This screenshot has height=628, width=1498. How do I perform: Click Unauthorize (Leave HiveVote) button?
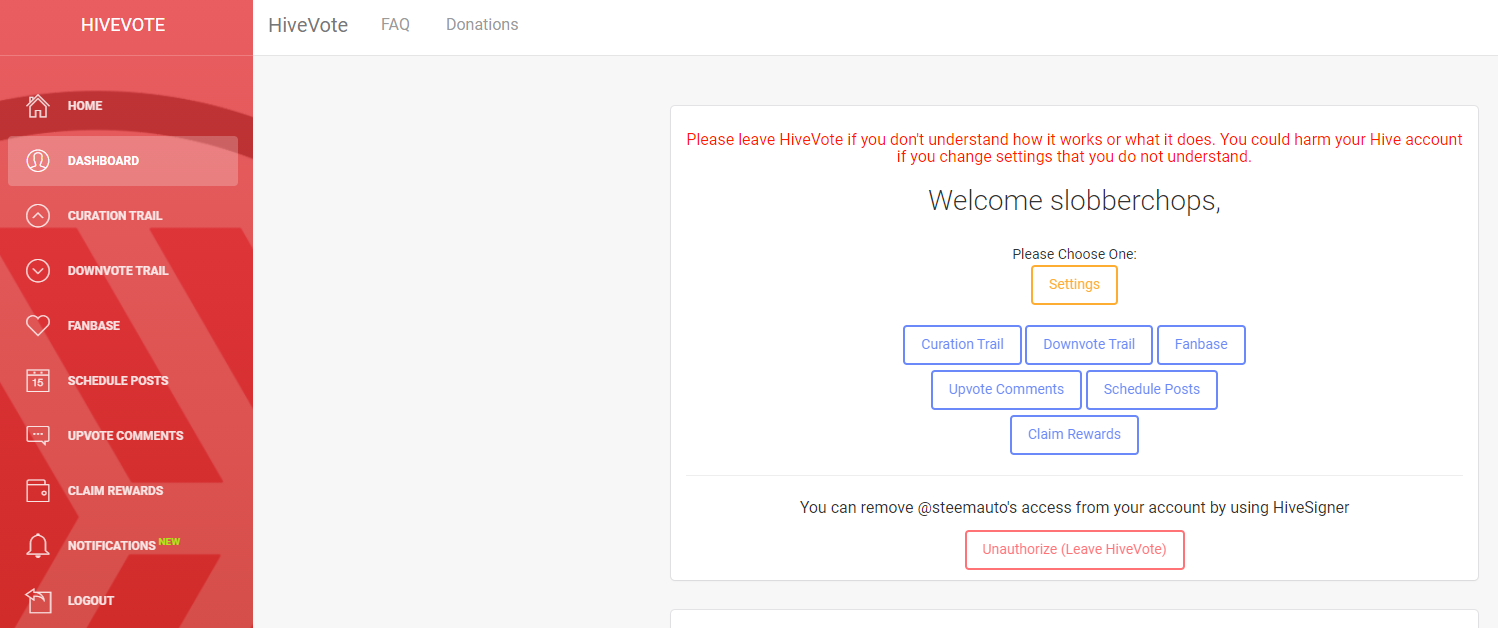pos(1074,550)
